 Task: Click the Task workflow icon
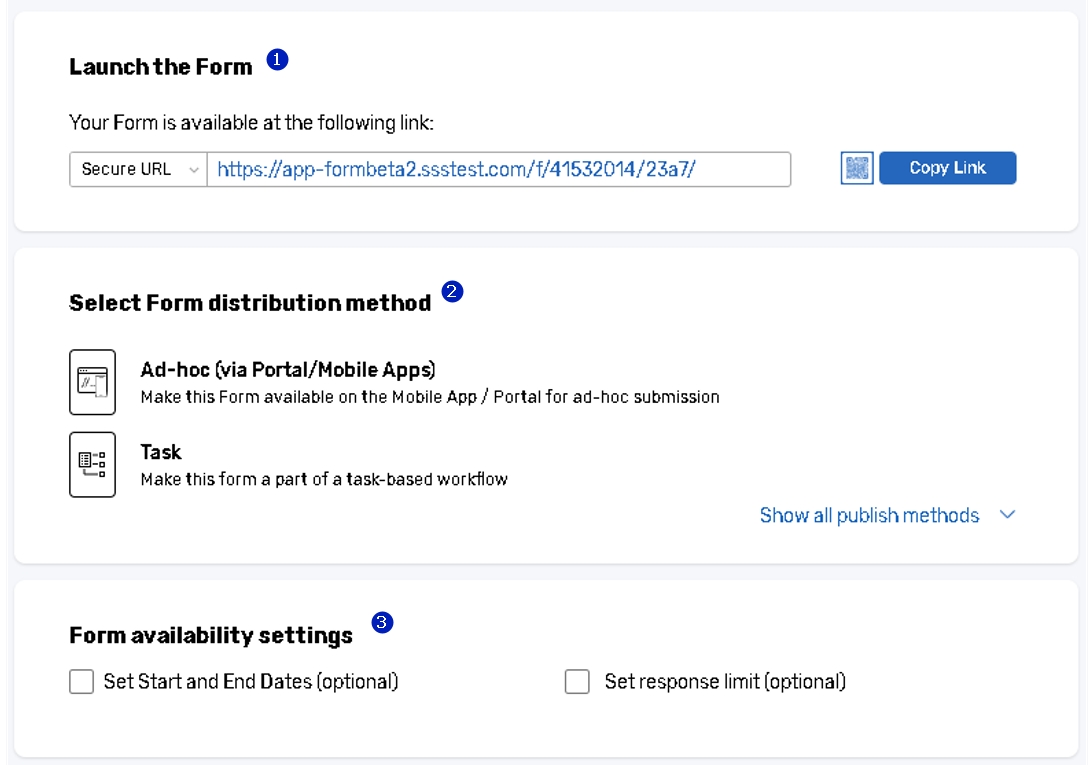coord(92,464)
